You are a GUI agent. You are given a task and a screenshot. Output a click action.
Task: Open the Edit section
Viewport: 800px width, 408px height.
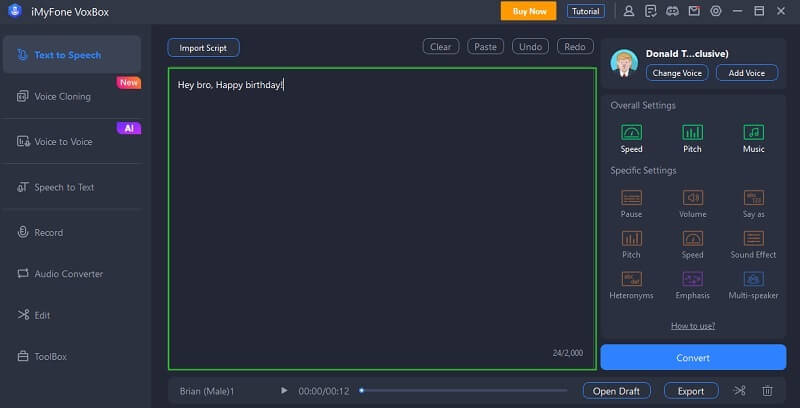(x=72, y=315)
